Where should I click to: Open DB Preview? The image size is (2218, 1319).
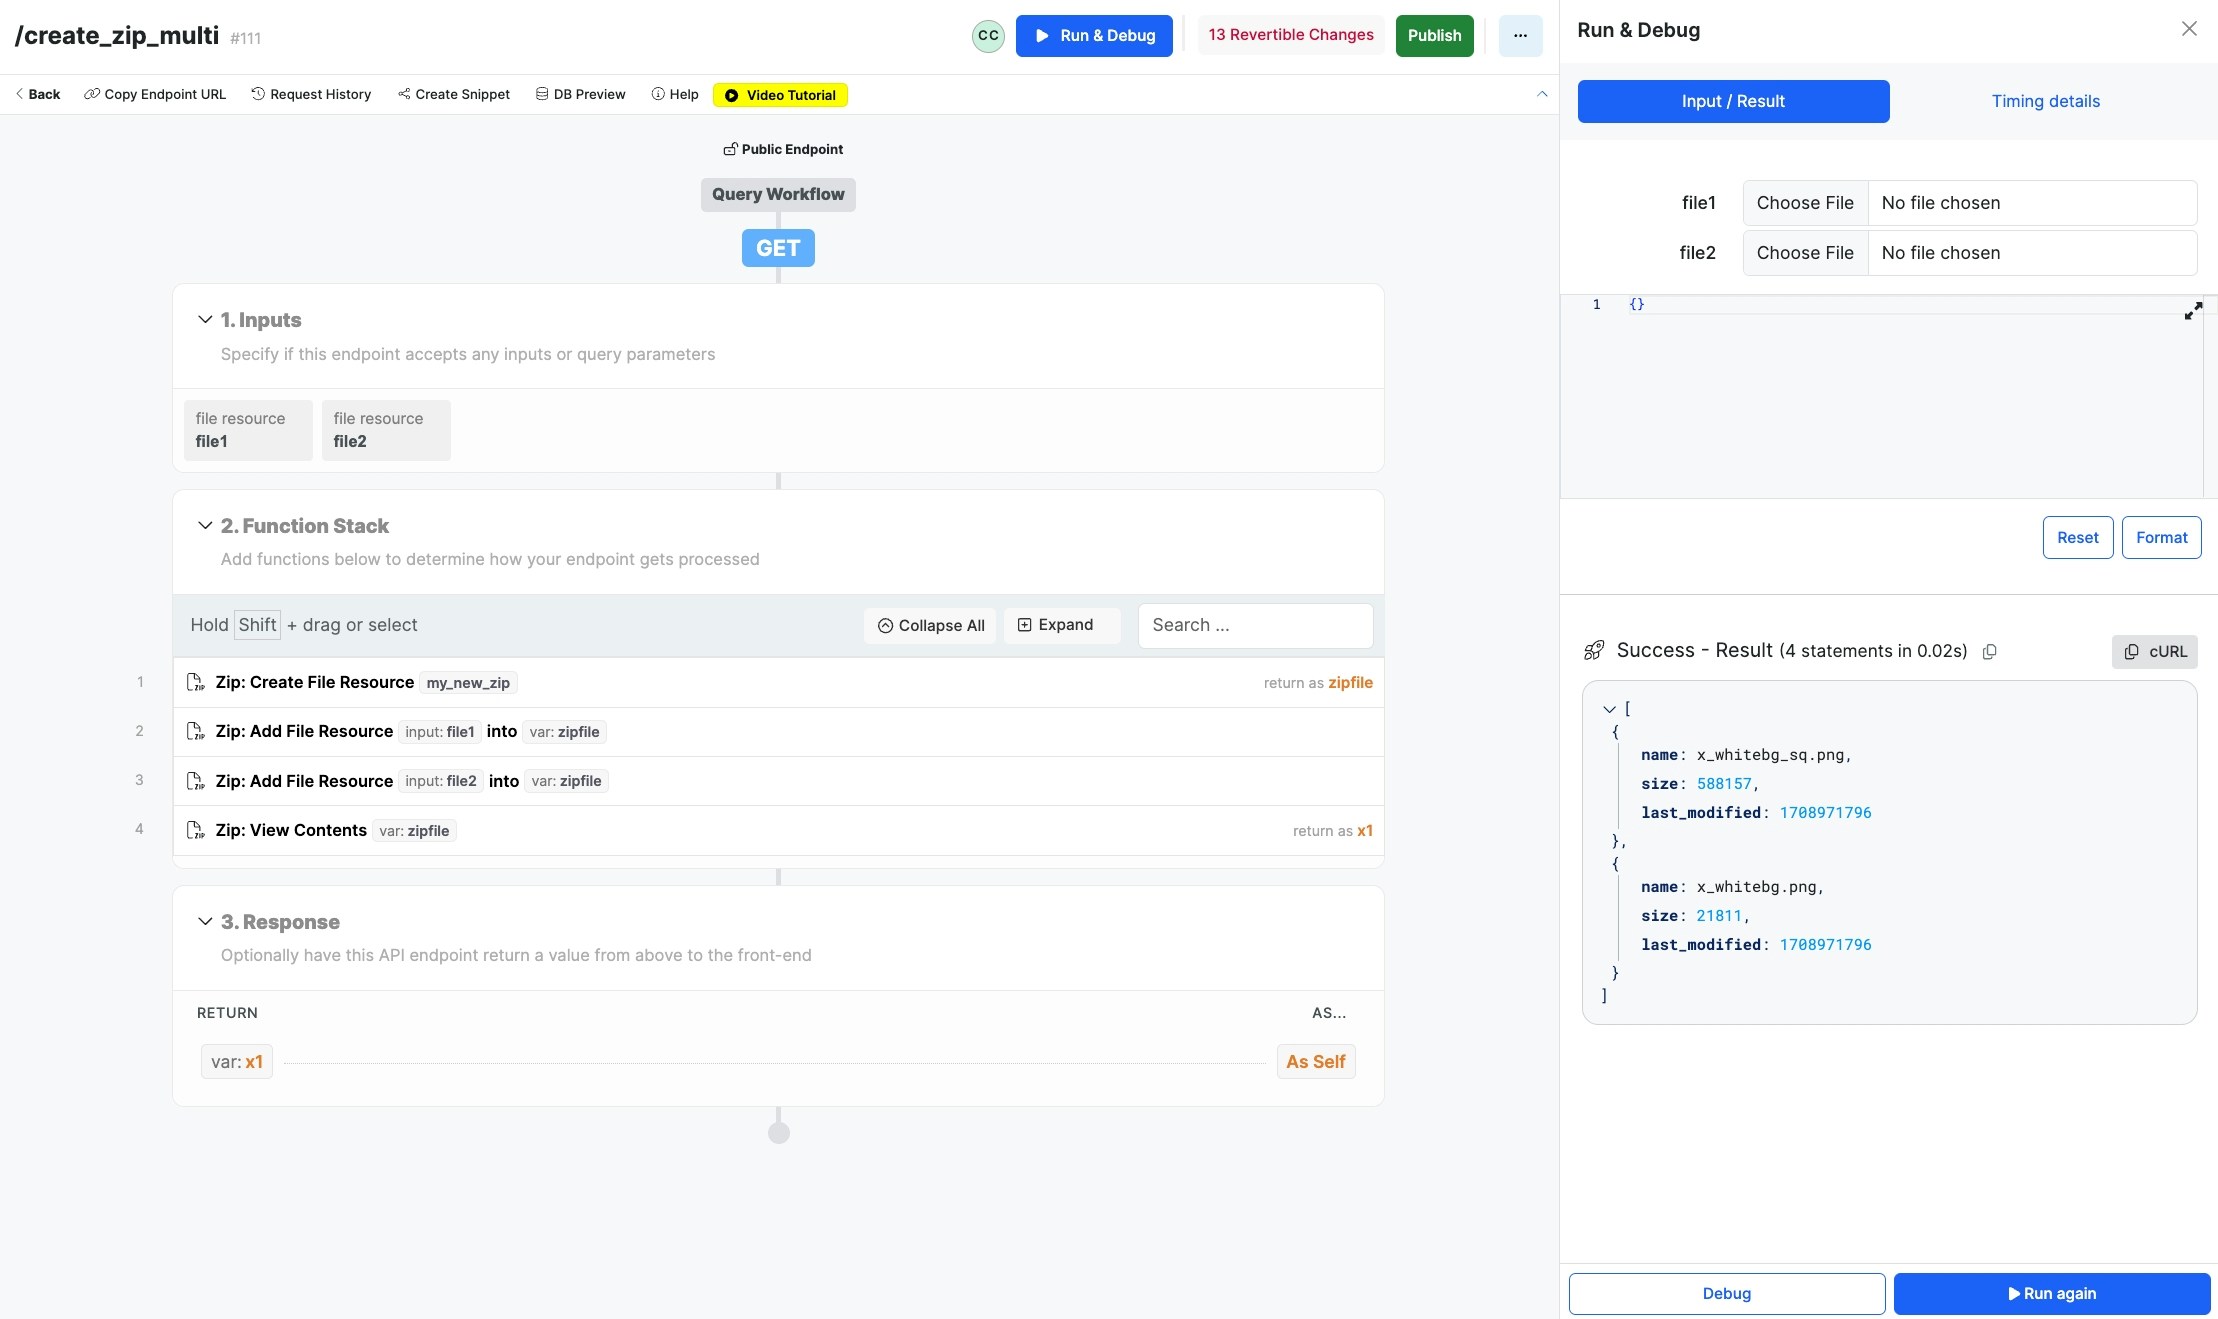(x=580, y=95)
